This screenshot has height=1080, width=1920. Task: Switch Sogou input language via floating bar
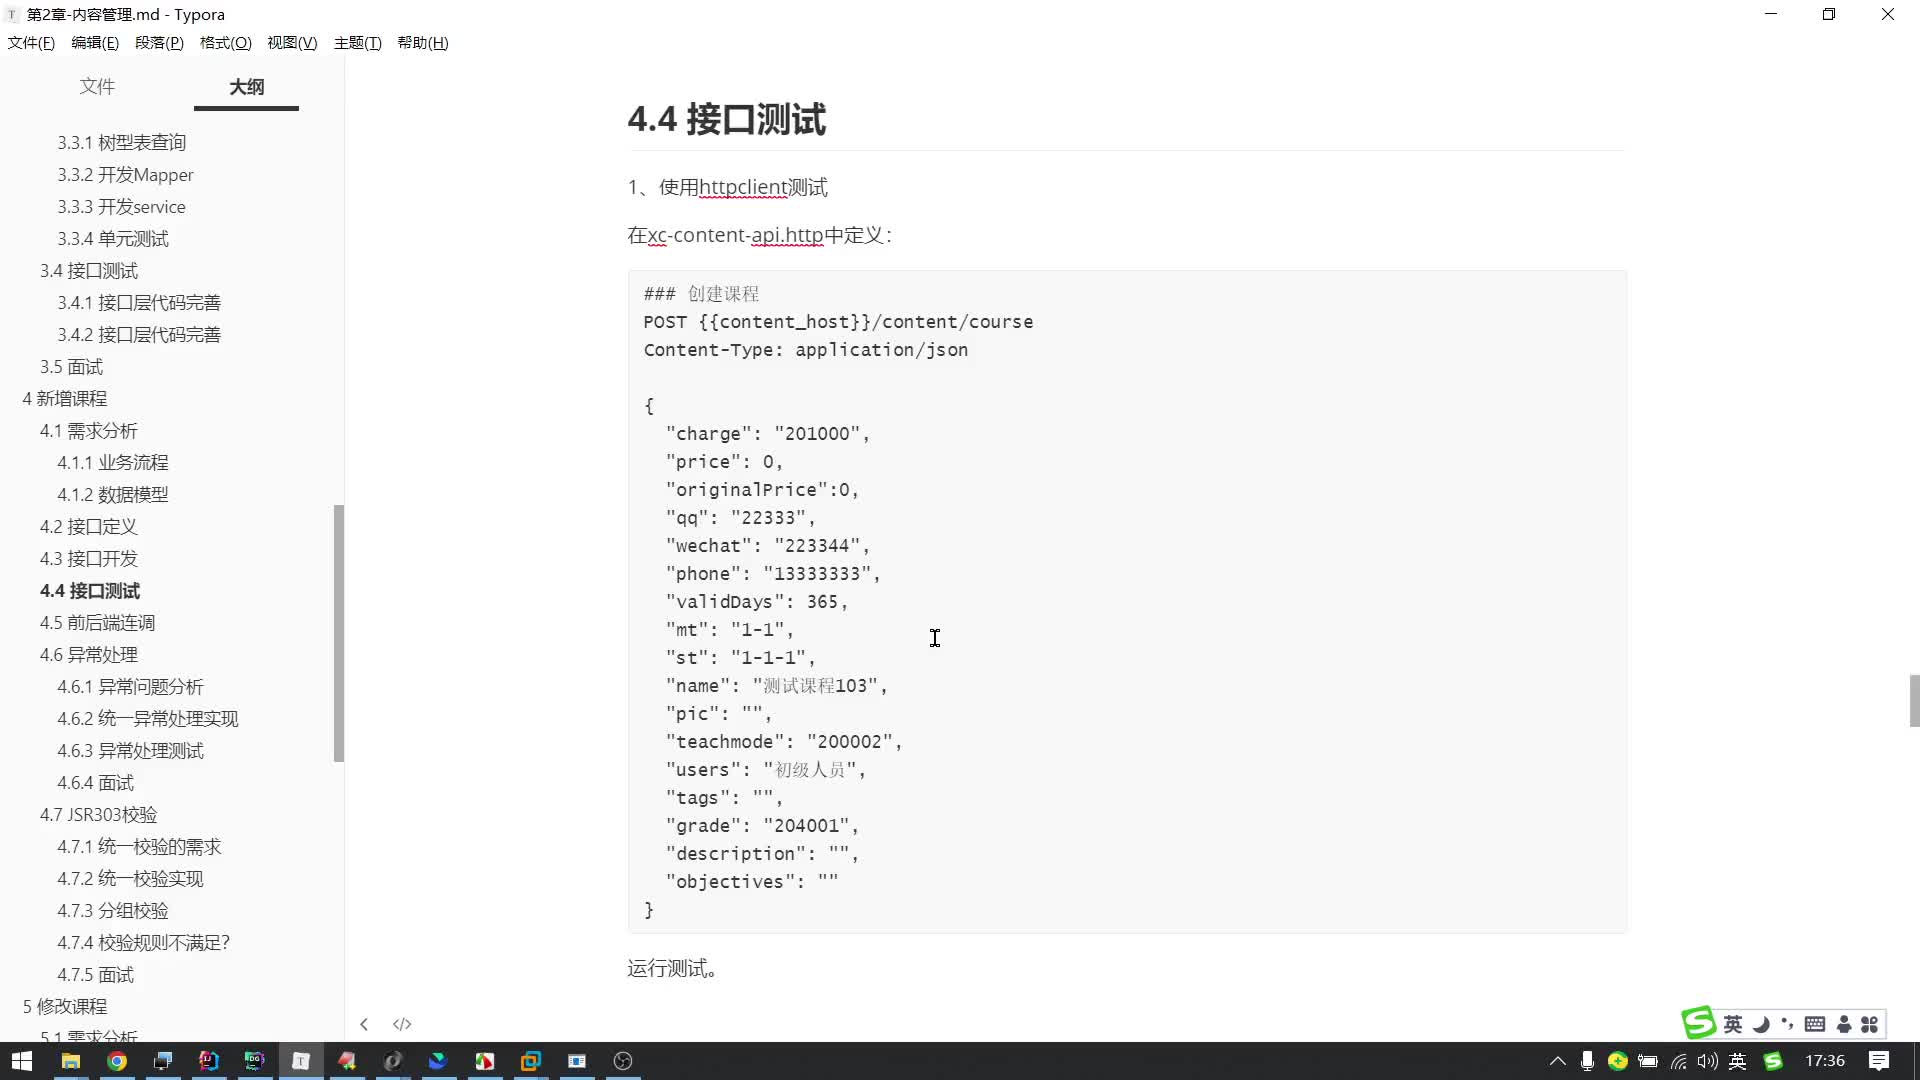pos(1733,1024)
